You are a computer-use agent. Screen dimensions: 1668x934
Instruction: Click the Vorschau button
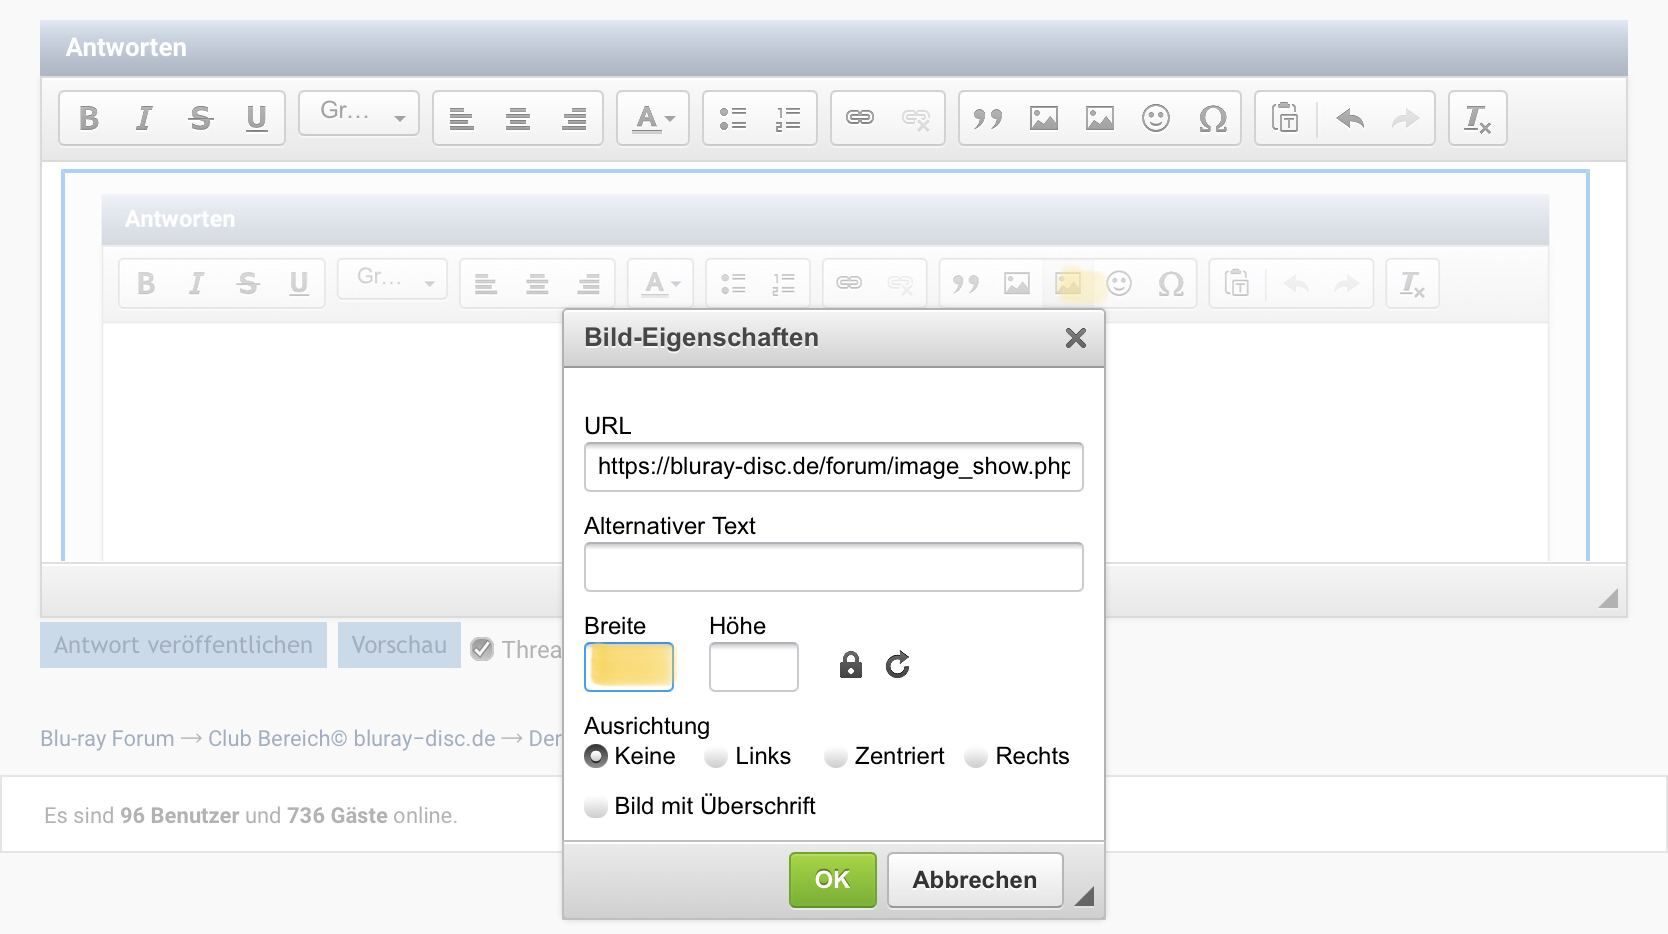point(399,645)
